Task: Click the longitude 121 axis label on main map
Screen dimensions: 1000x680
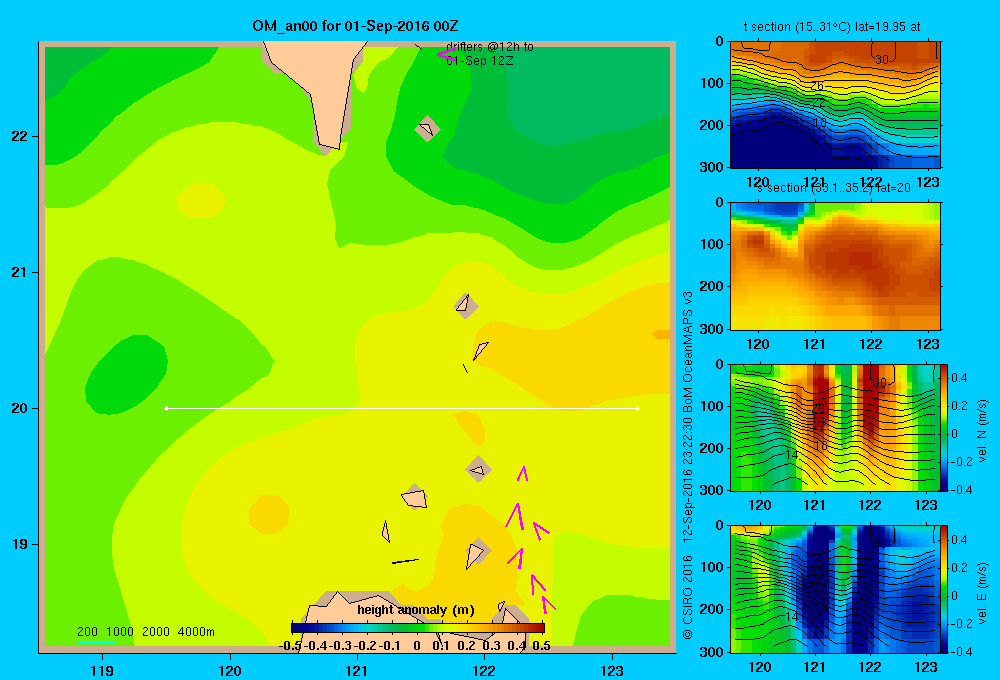Action: pyautogui.click(x=357, y=670)
